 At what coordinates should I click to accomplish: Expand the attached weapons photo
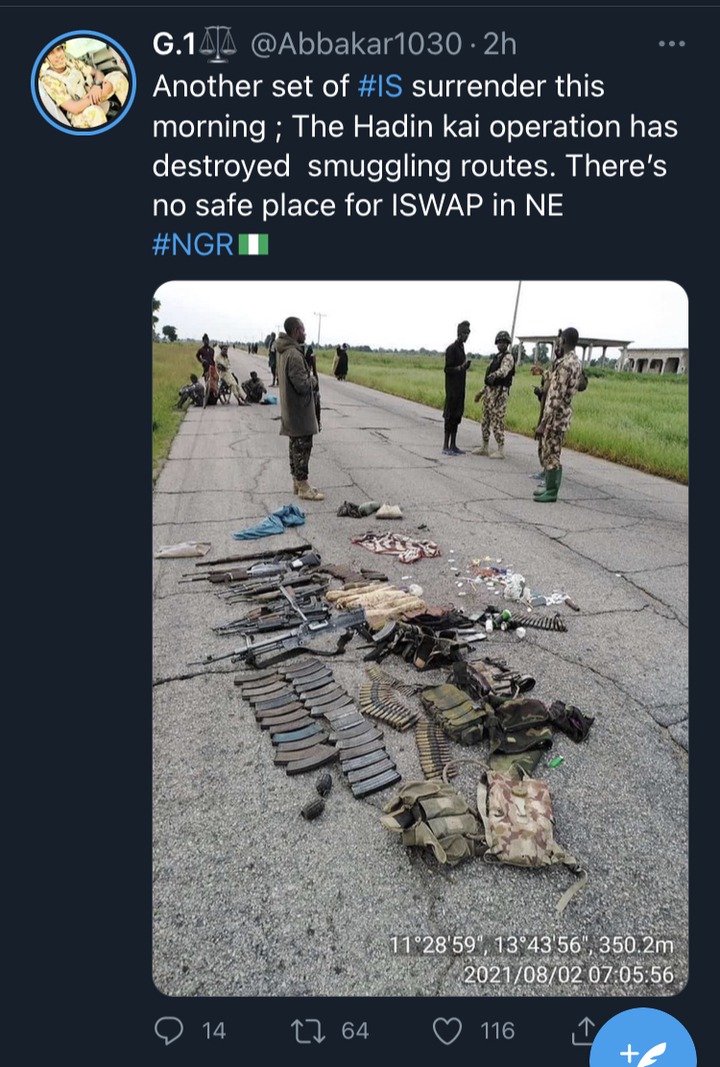(x=420, y=638)
